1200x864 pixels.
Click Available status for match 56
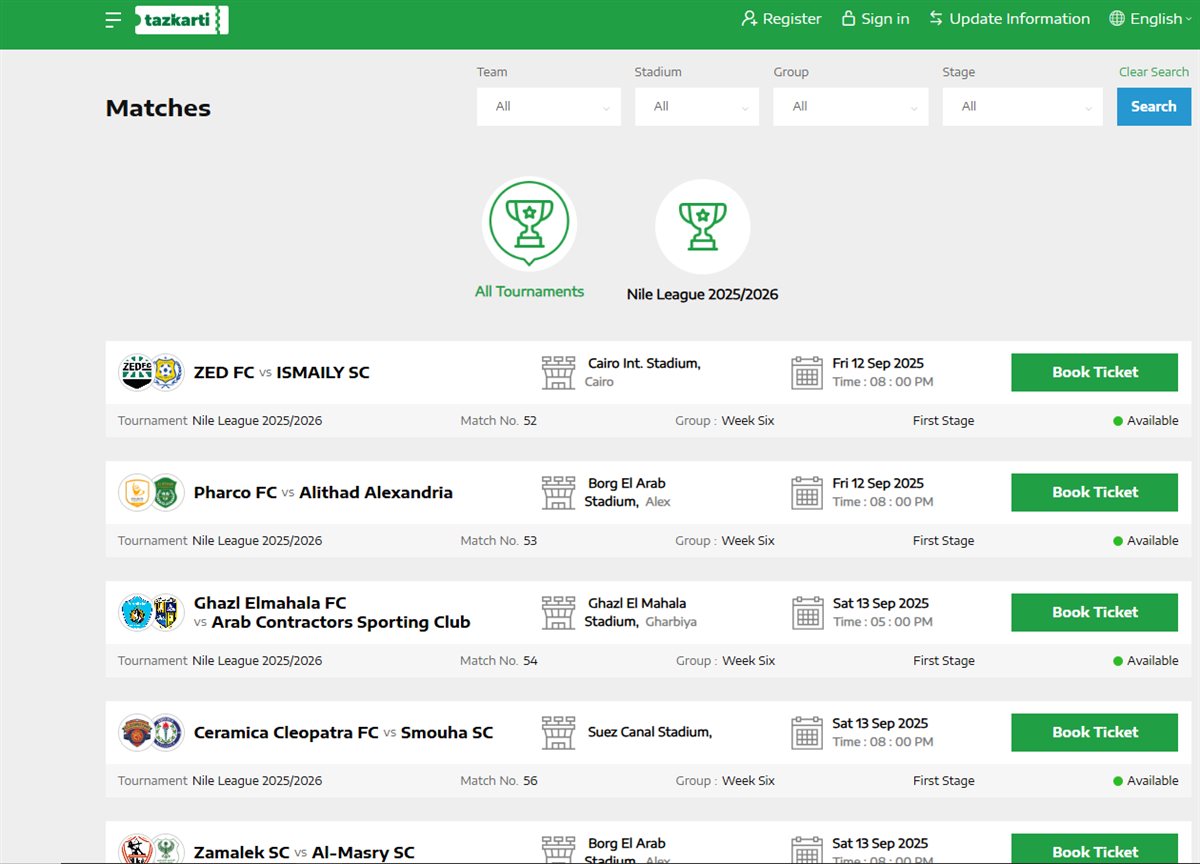coord(1146,781)
